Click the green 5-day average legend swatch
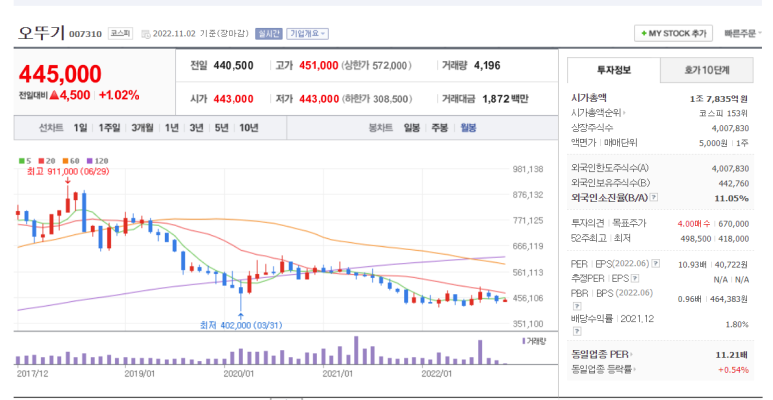 click(x=21, y=161)
